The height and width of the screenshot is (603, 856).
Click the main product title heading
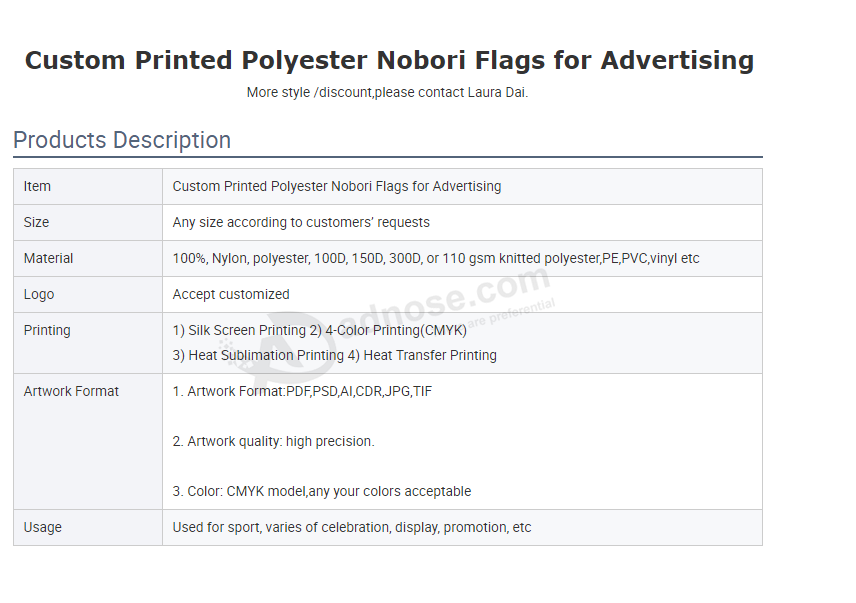(389, 61)
